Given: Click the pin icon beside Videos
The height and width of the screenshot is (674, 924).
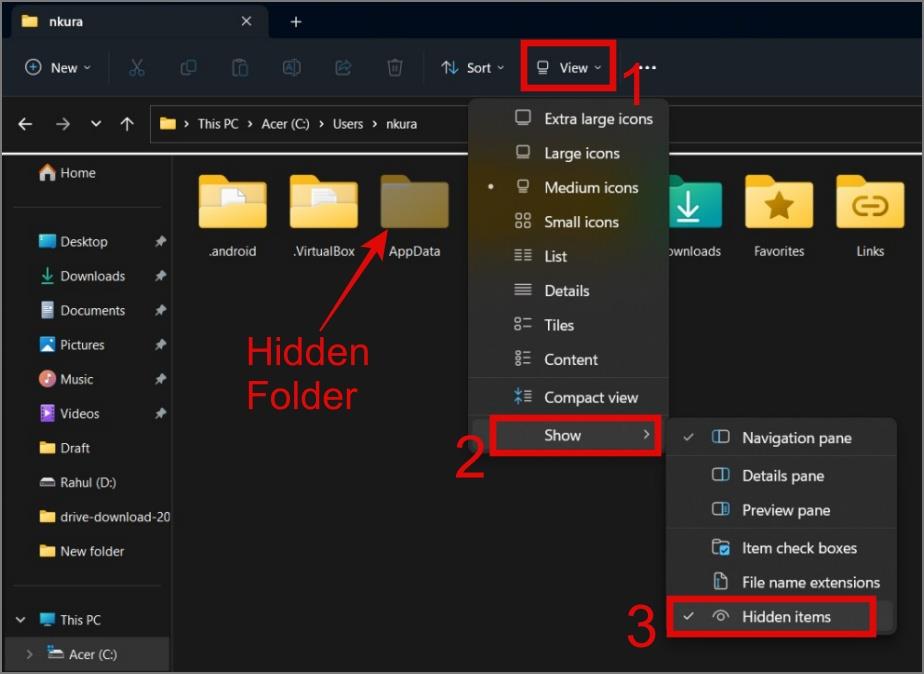Looking at the screenshot, I should (x=160, y=414).
